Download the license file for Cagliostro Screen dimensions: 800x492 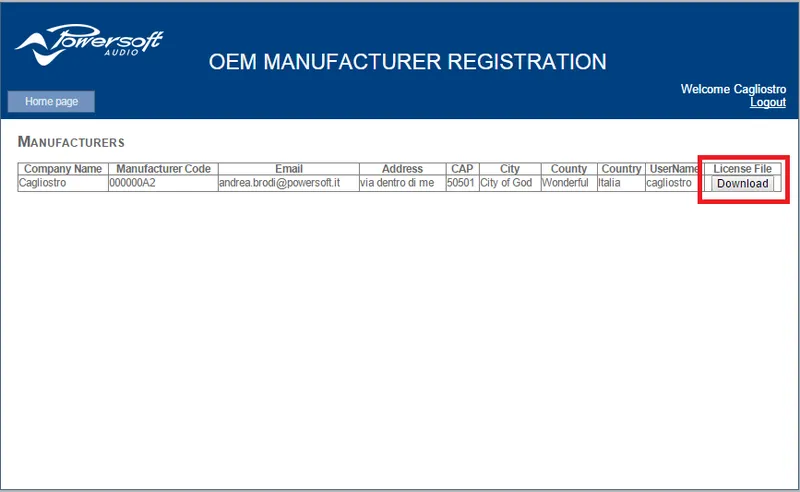tap(742, 184)
